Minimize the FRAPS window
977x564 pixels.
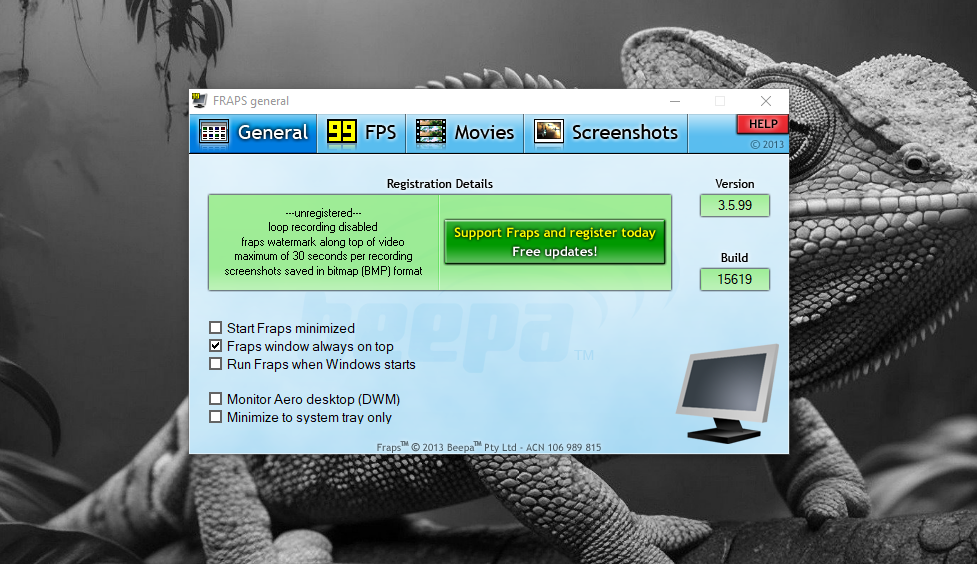pos(674,101)
